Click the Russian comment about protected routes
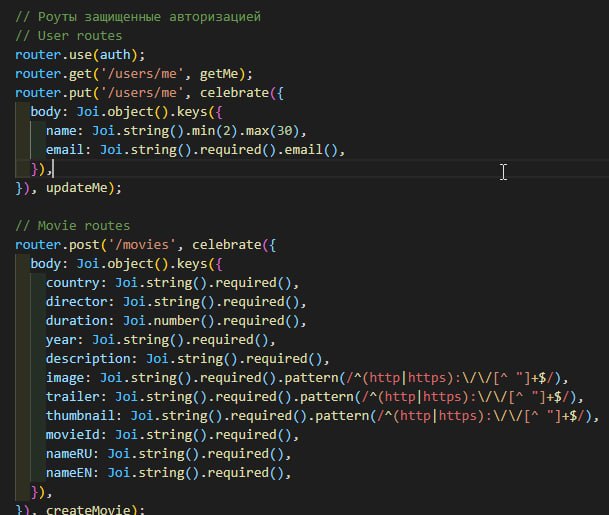Image resolution: width=609 pixels, height=515 pixels. [x=138, y=17]
